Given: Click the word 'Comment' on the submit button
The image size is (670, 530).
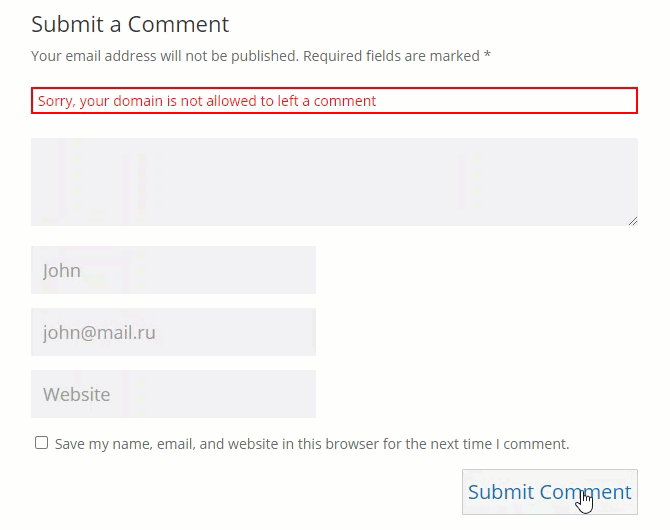Looking at the screenshot, I should [x=591, y=492].
